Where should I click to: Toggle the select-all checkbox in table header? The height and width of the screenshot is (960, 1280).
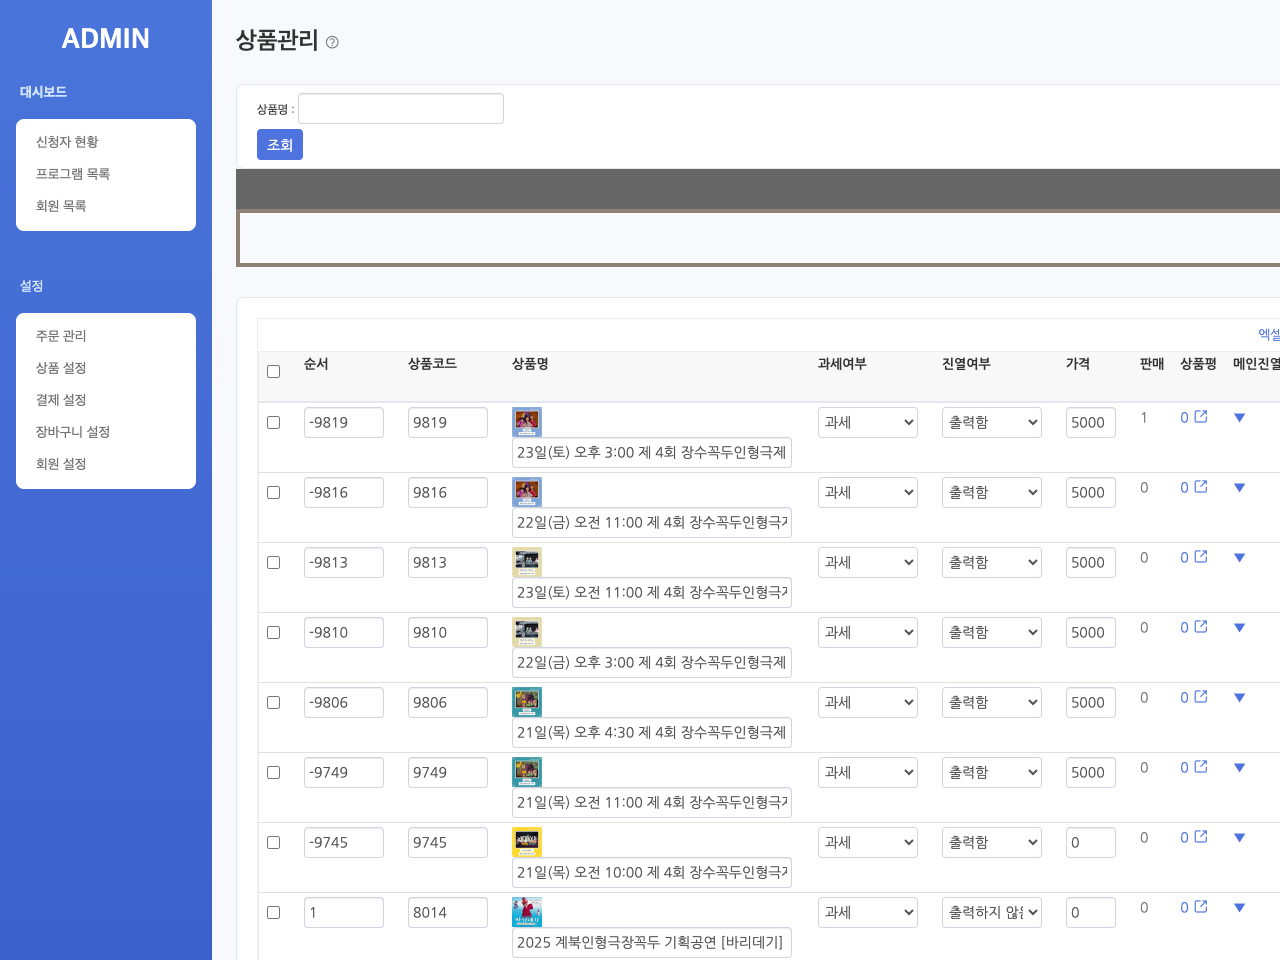pos(274,372)
